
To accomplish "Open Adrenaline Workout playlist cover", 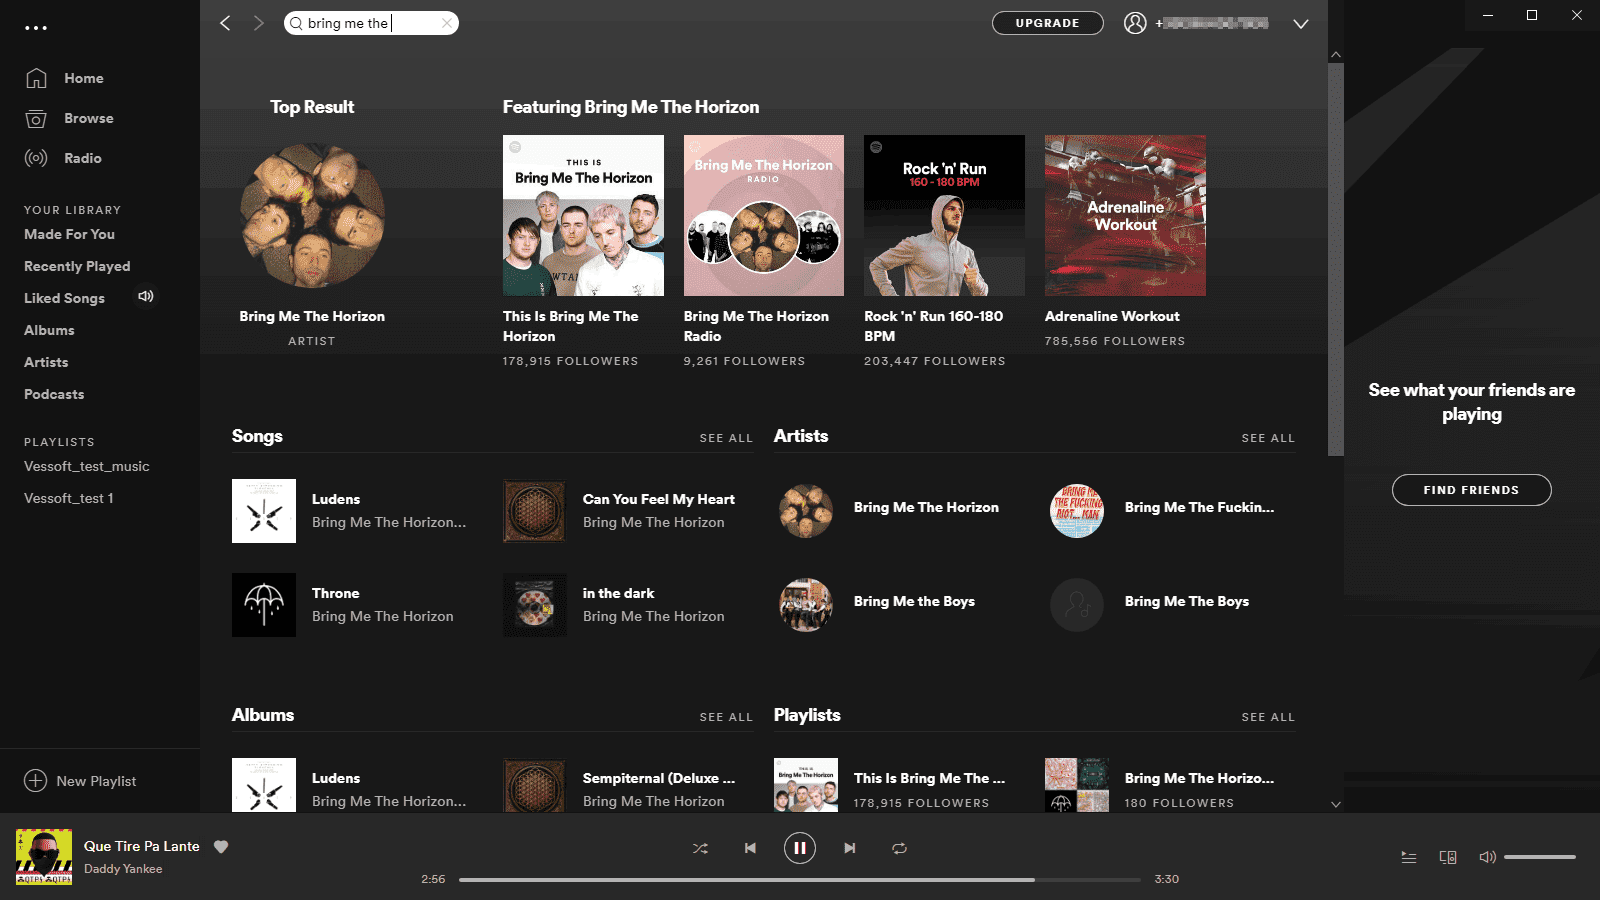I will [x=1125, y=215].
